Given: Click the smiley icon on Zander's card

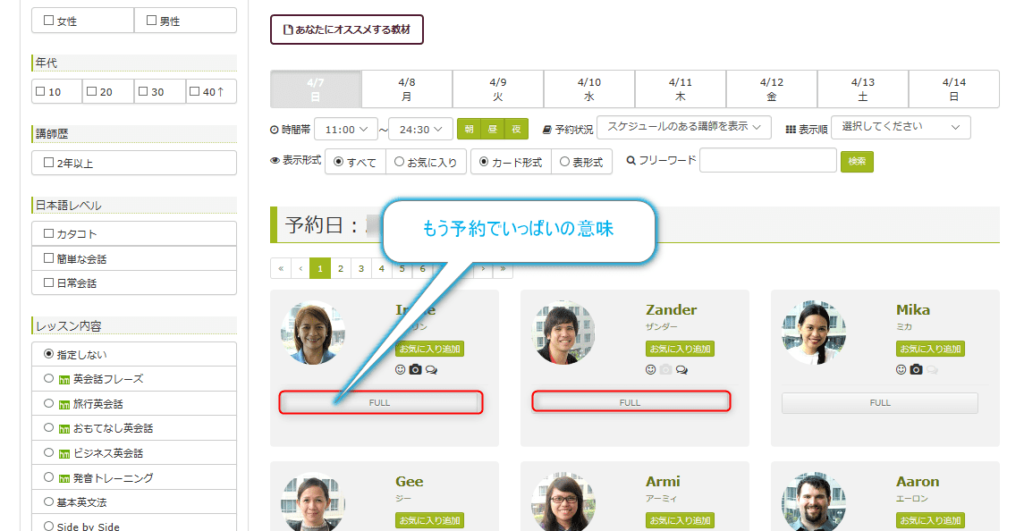Looking at the screenshot, I should tap(650, 370).
